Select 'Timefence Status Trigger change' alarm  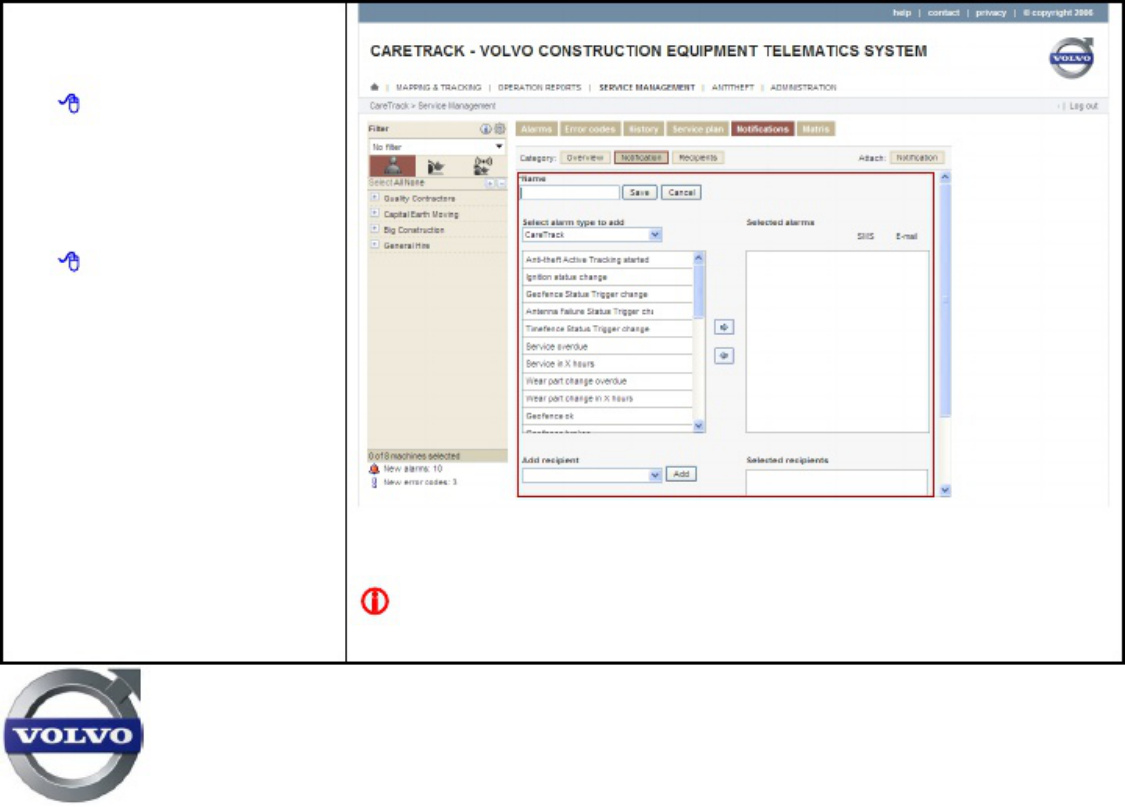607,329
